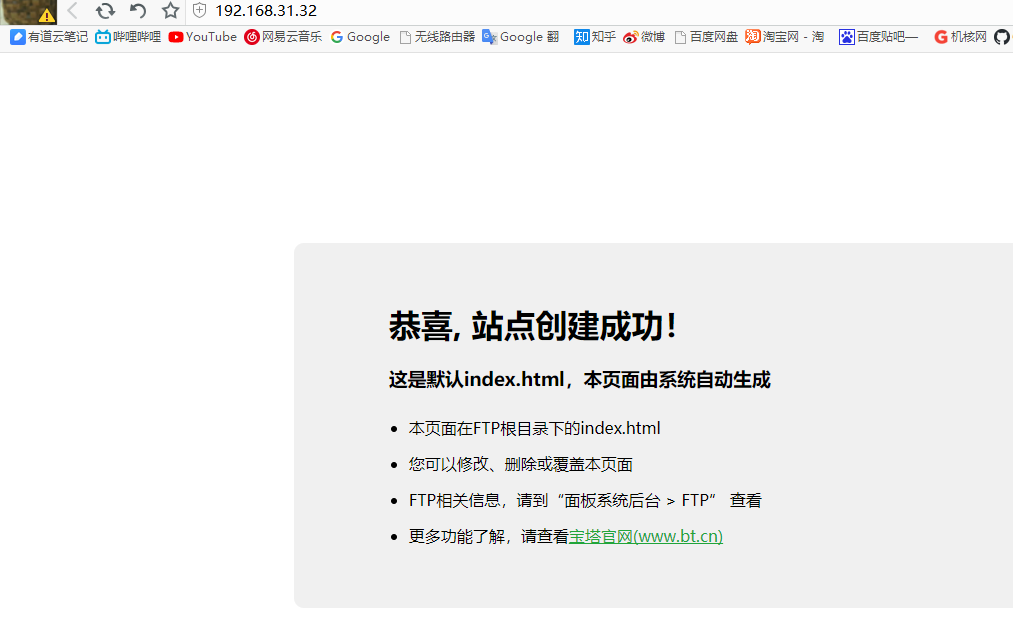1013x633 pixels.
Task: Open the Google bookmark
Action: tap(360, 37)
